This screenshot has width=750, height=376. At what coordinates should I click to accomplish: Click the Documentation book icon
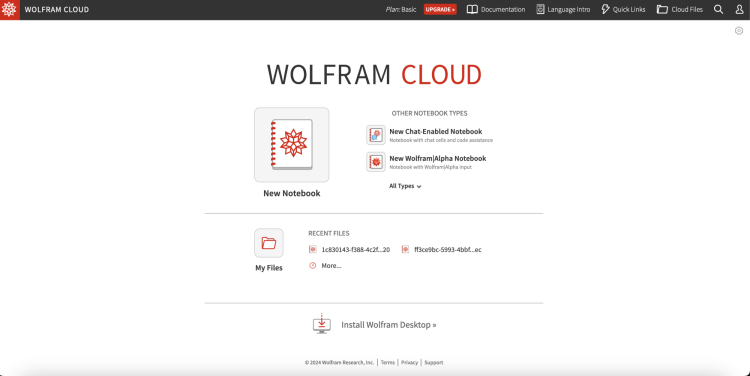pyautogui.click(x=472, y=10)
